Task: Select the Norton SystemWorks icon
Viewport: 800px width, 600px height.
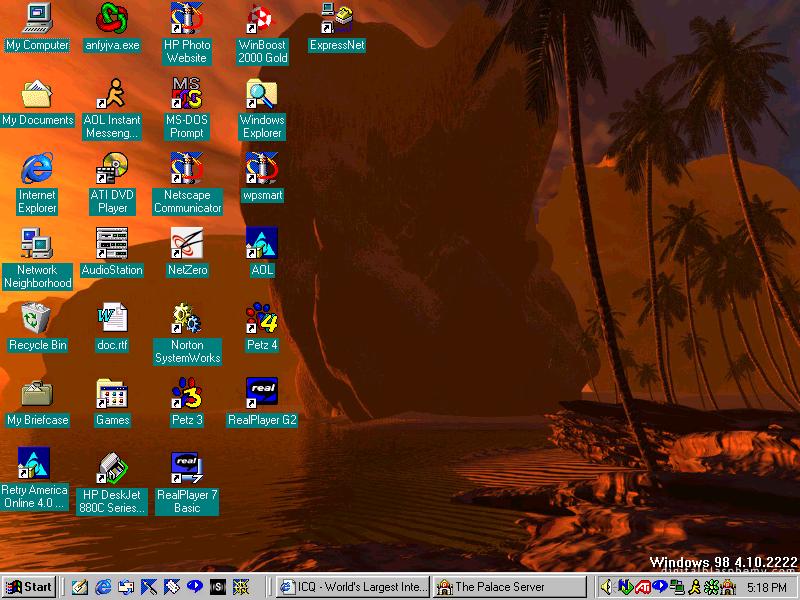Action: pyautogui.click(x=187, y=320)
